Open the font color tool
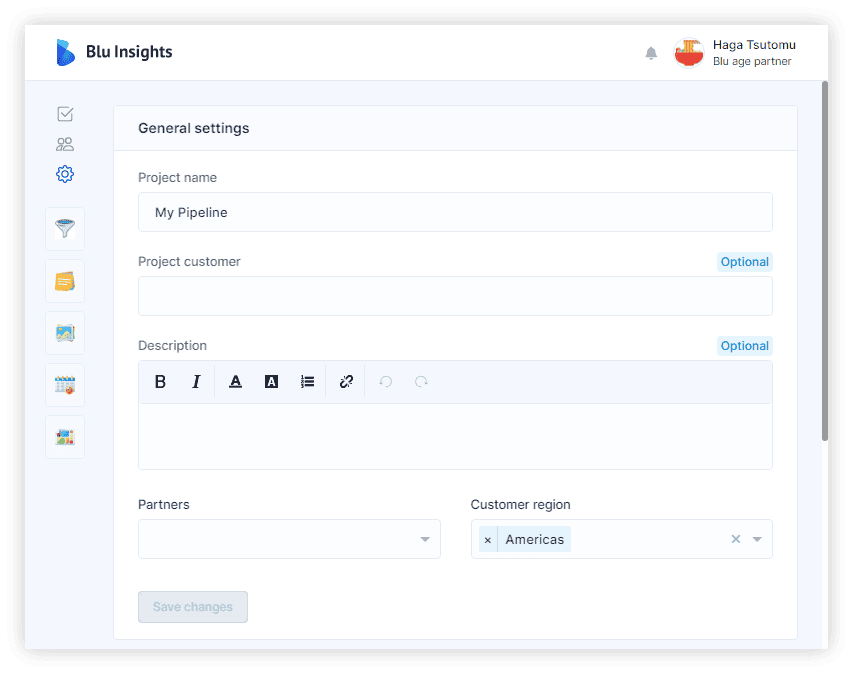 pos(235,382)
